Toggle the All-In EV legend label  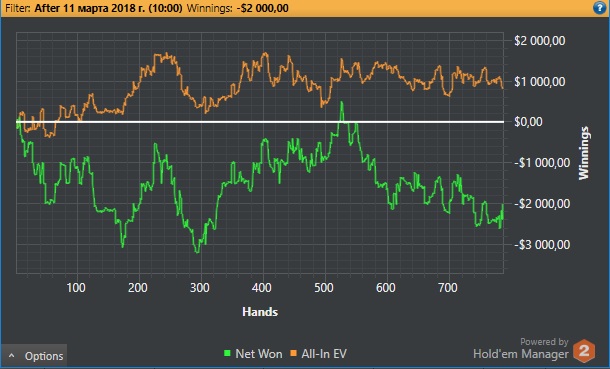(324, 354)
